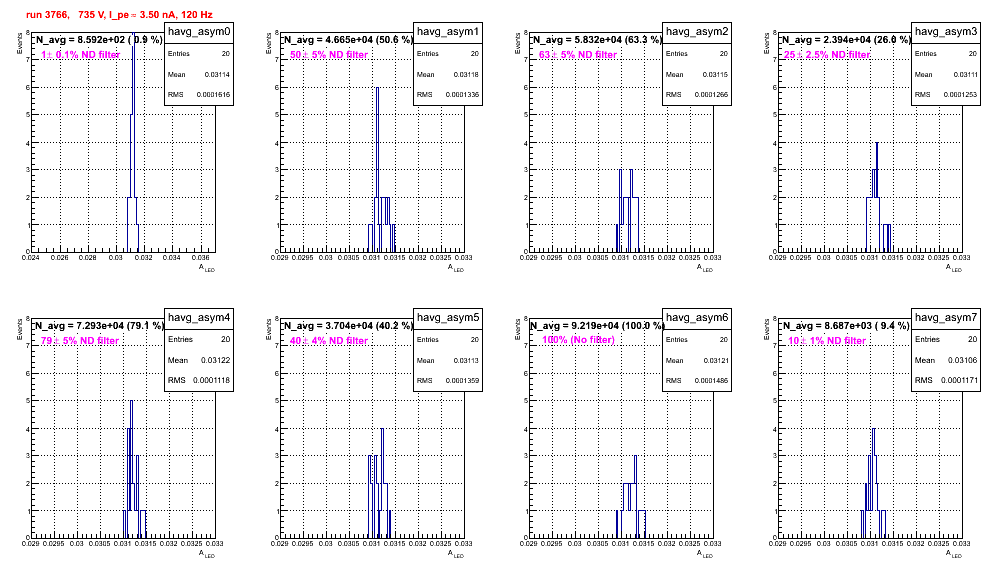996x572 pixels.
Task: Select the RMS value 0.0001118
Action: tap(212, 381)
